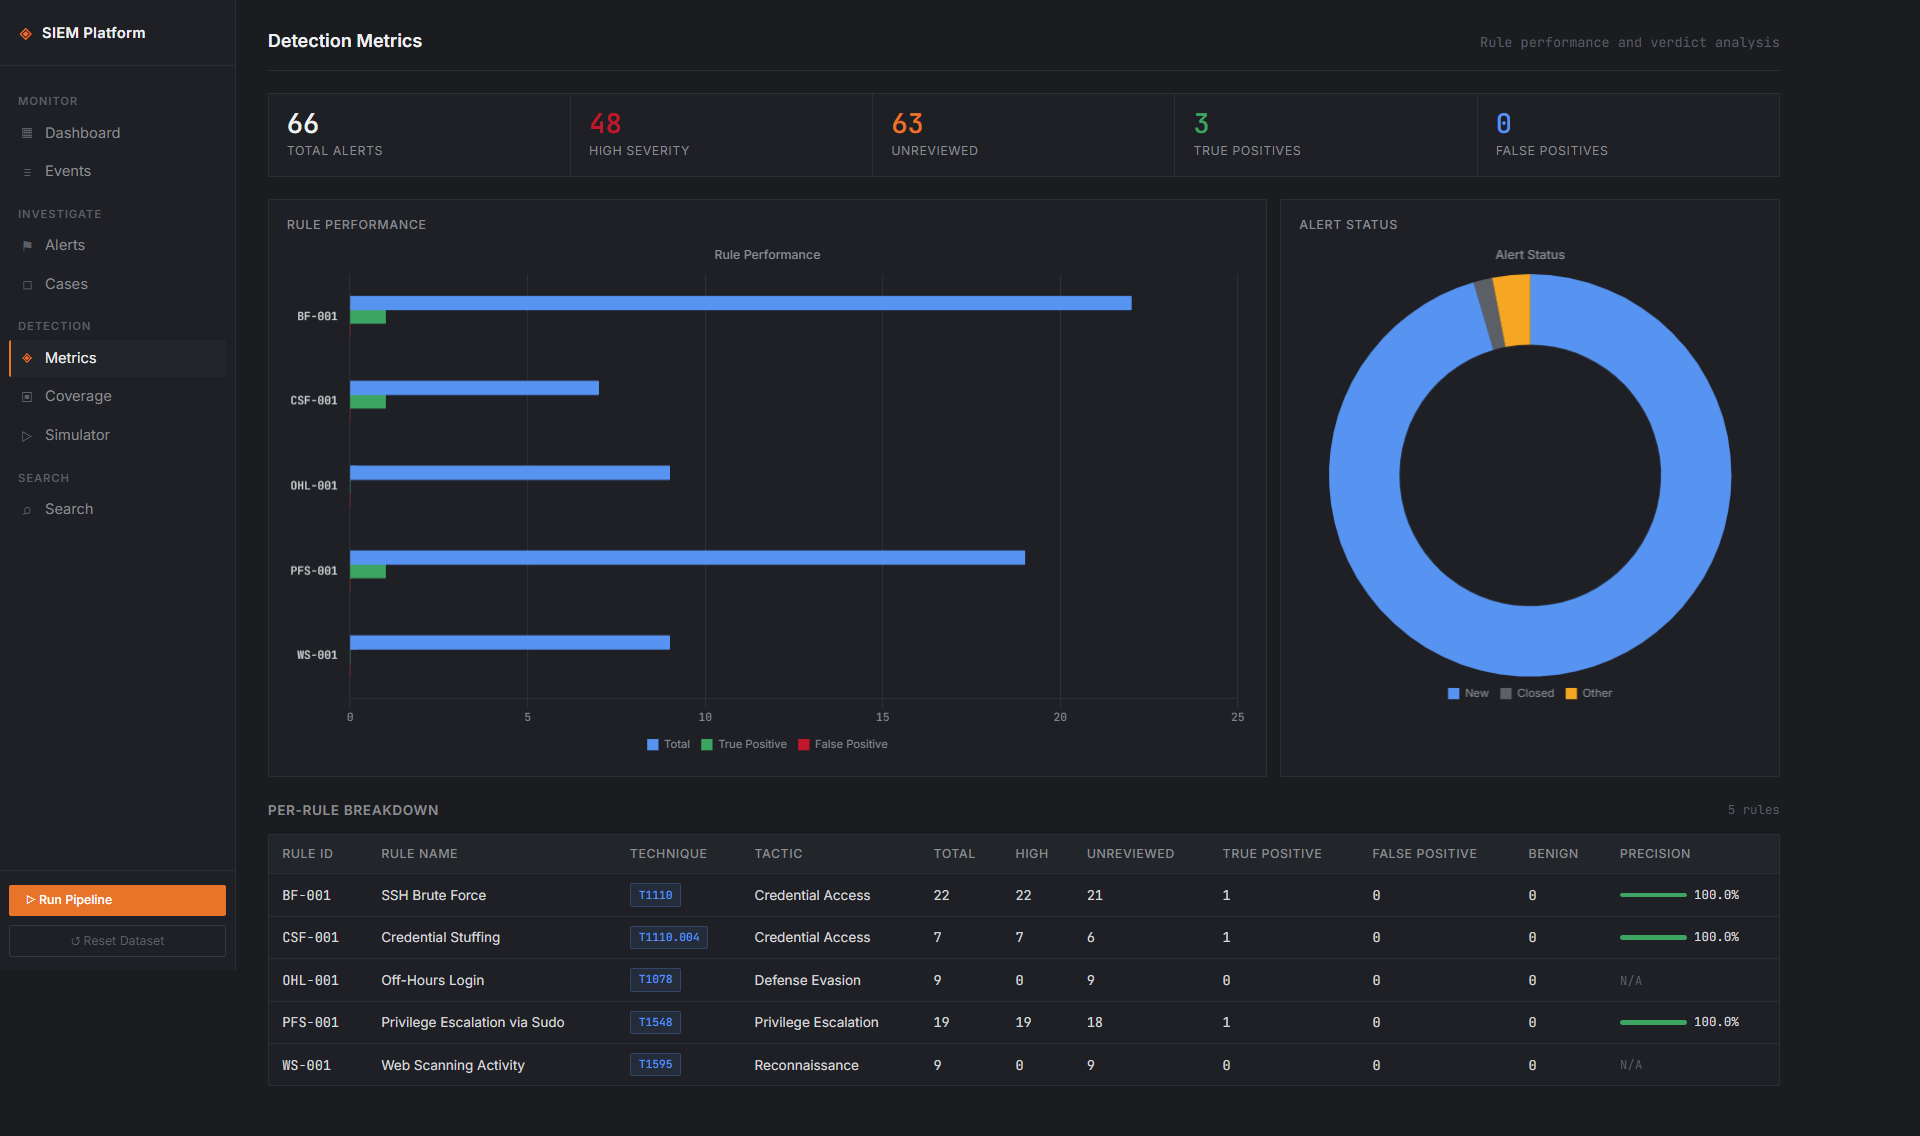Toggle the Other status legend entry
Viewport: 1920px width, 1136px height.
click(x=1588, y=693)
